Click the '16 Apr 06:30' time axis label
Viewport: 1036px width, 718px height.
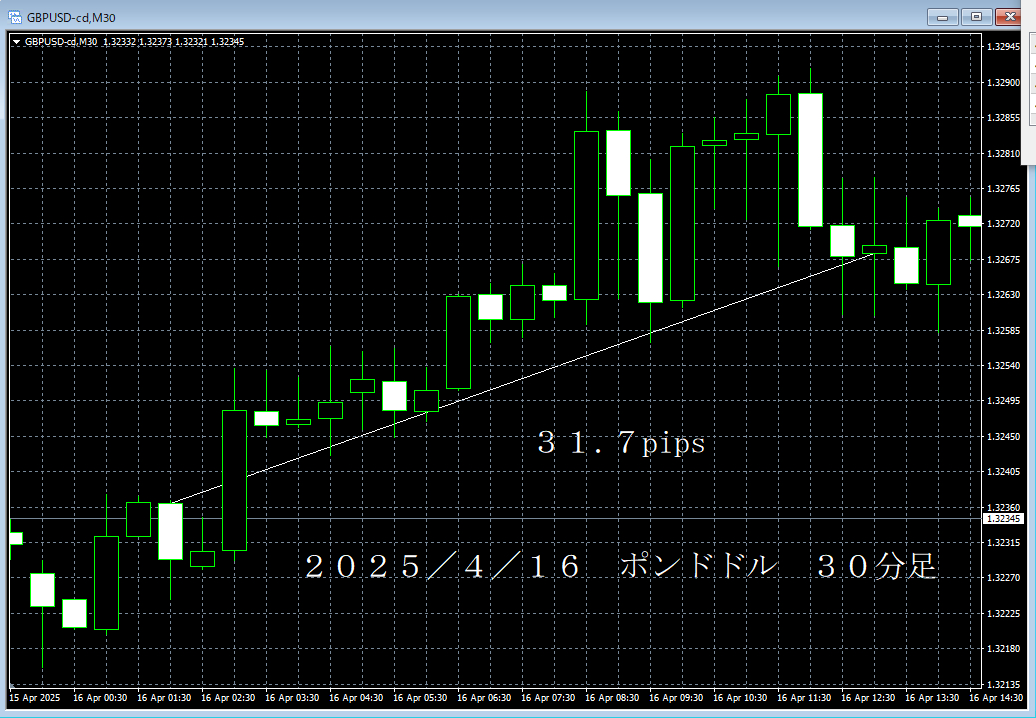[484, 698]
